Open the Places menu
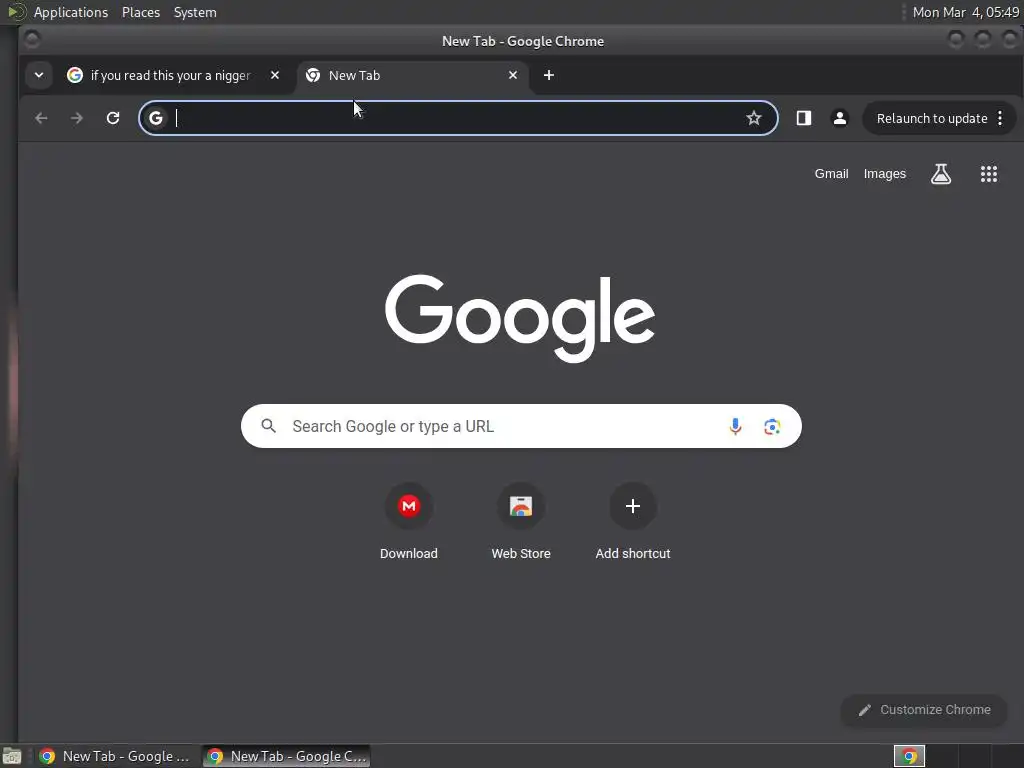The image size is (1024, 768). (x=140, y=12)
